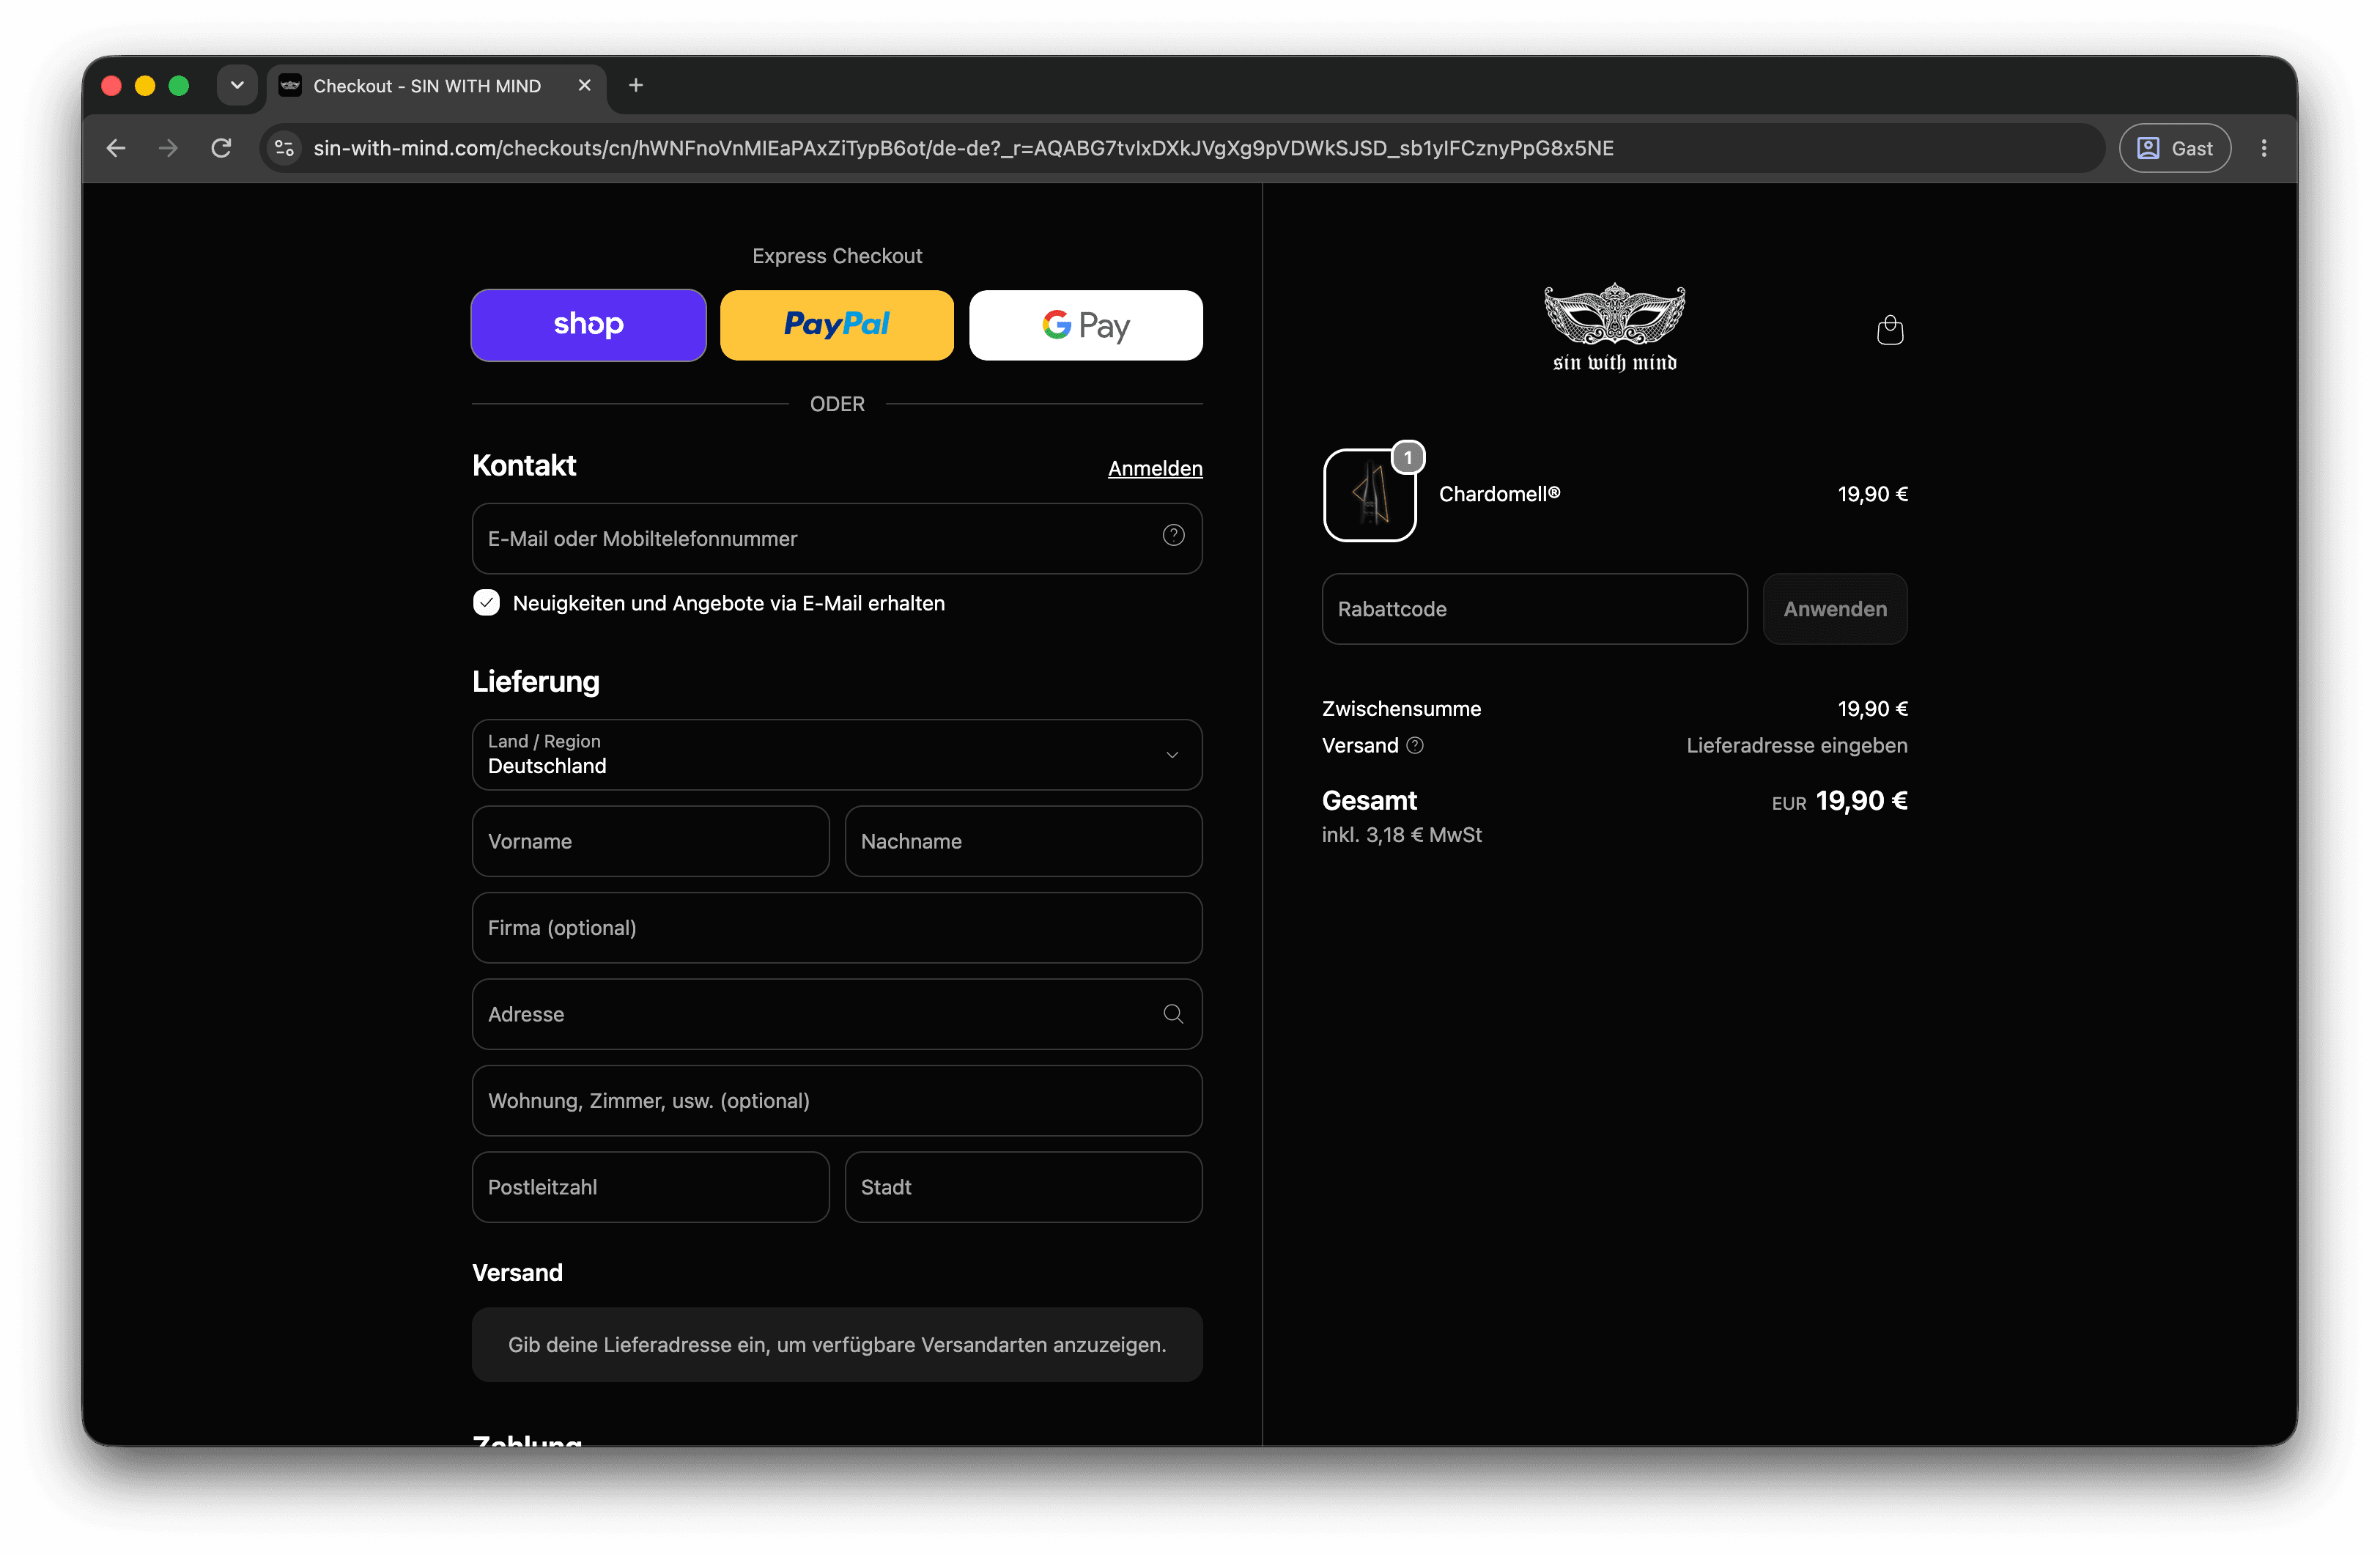Open a new browser tab
The width and height of the screenshot is (2380, 1555).
(636, 85)
